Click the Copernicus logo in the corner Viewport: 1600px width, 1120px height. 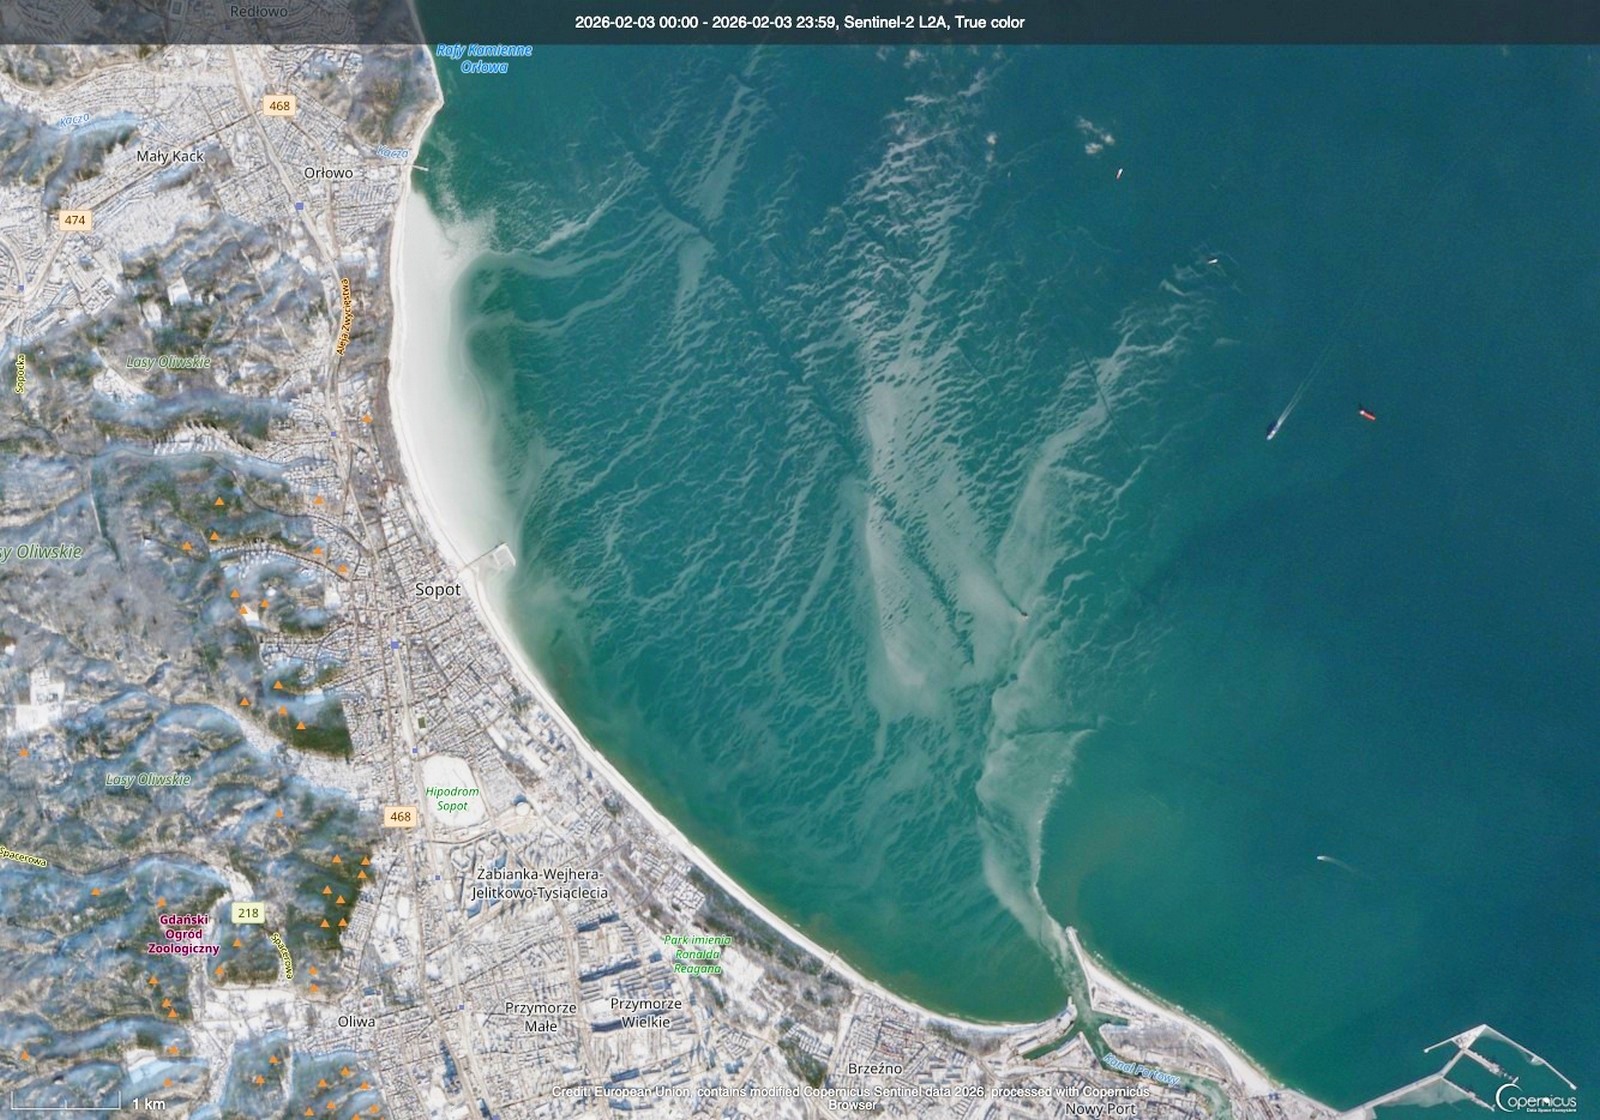[x=1536, y=1096]
